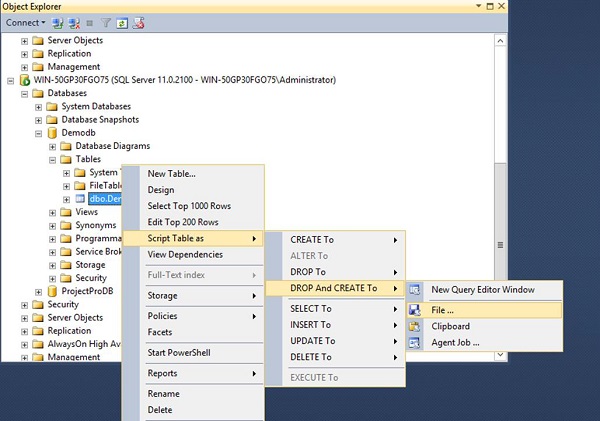Click the Demodb database cylinder icon
The image size is (600, 421).
coord(53,132)
